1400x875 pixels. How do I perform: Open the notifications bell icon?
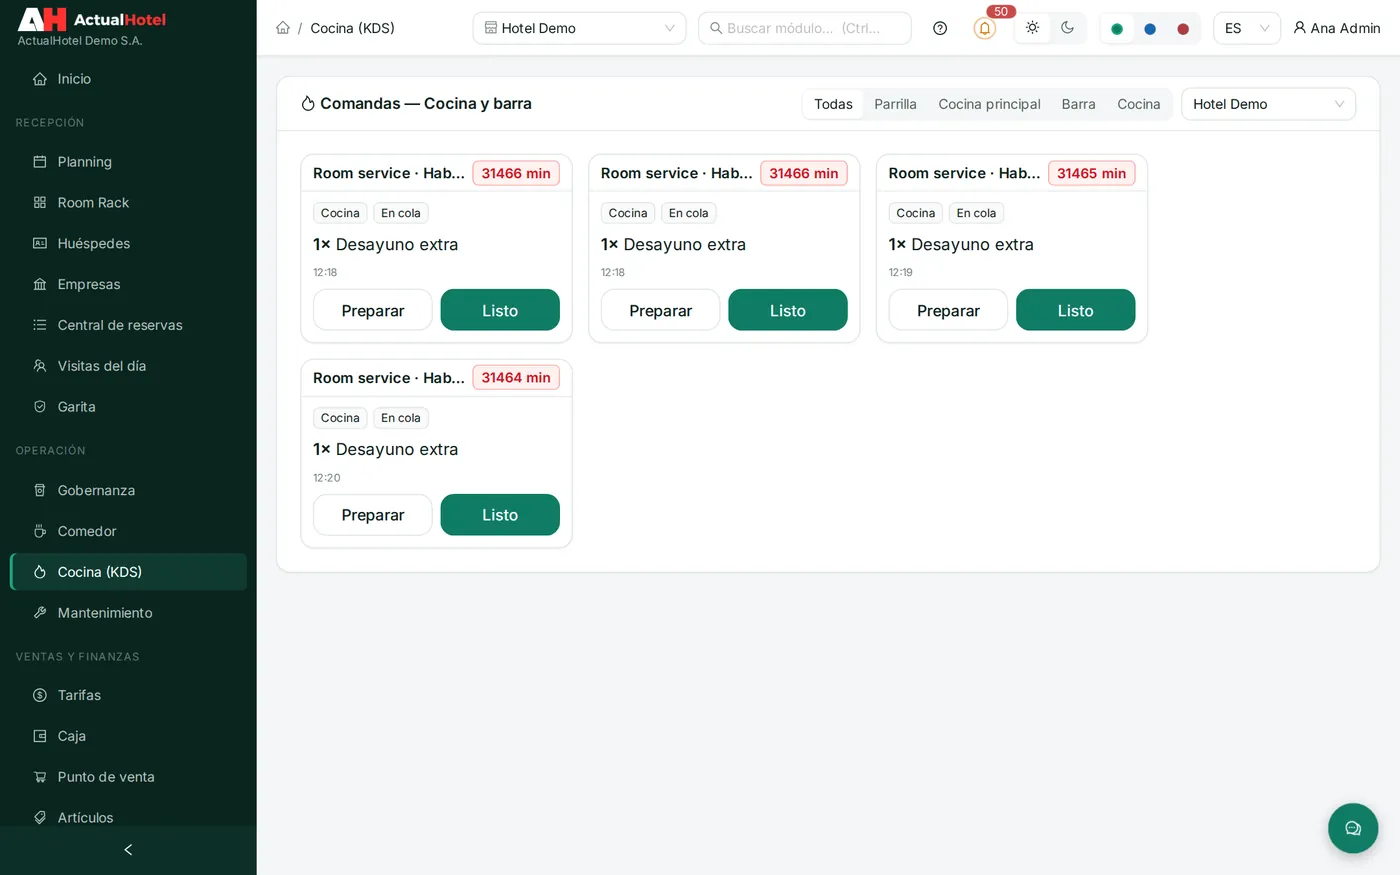[984, 28]
